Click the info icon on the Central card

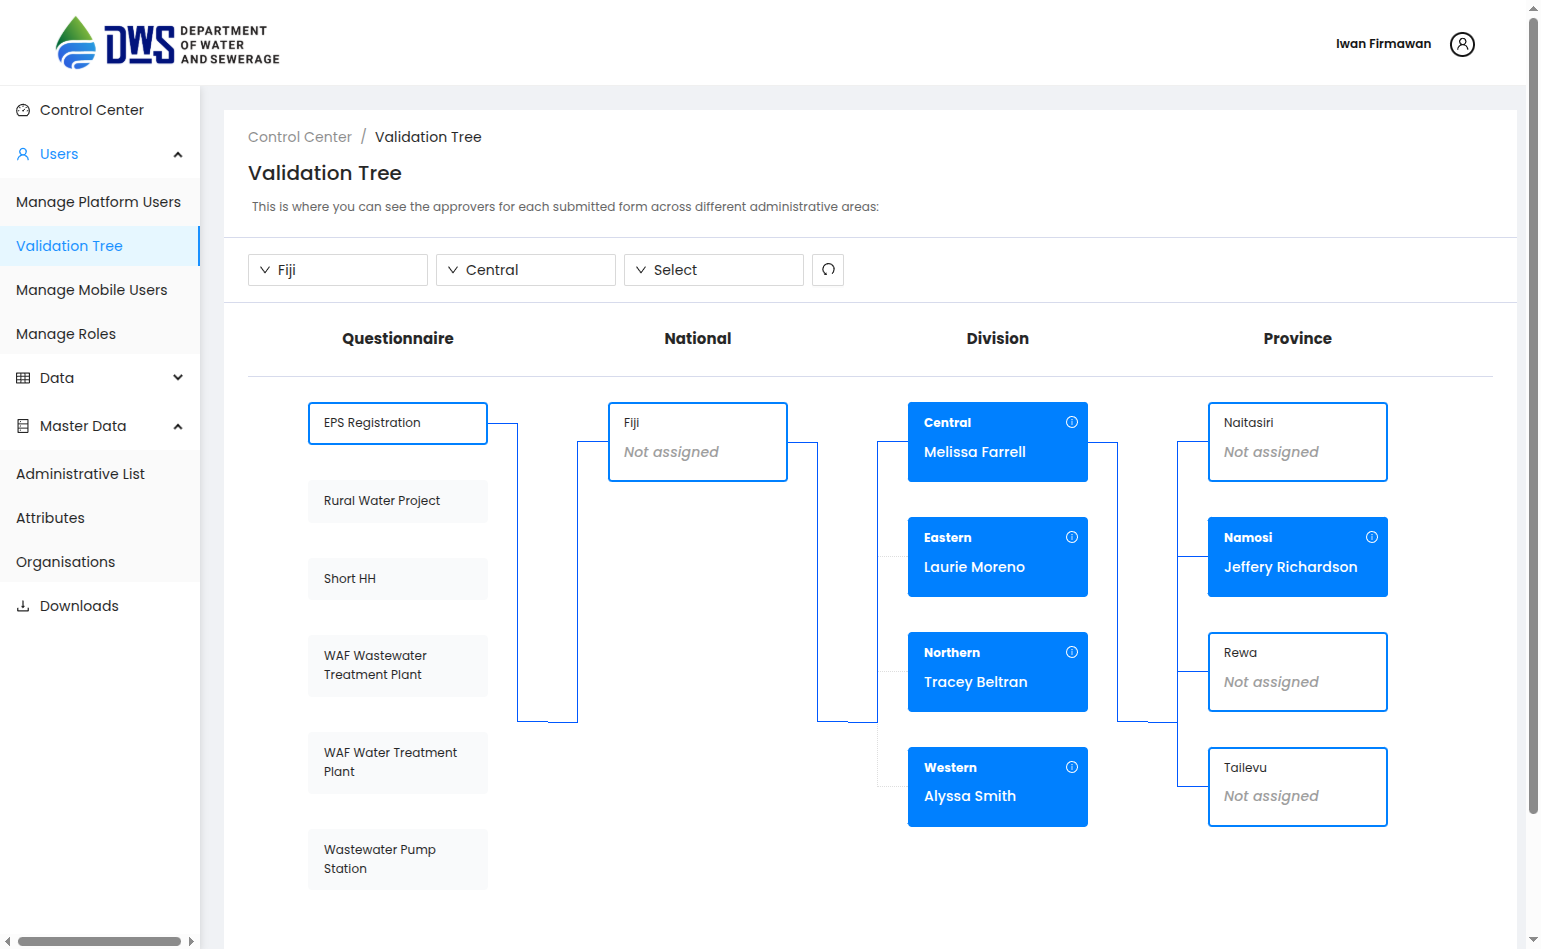(x=1072, y=422)
